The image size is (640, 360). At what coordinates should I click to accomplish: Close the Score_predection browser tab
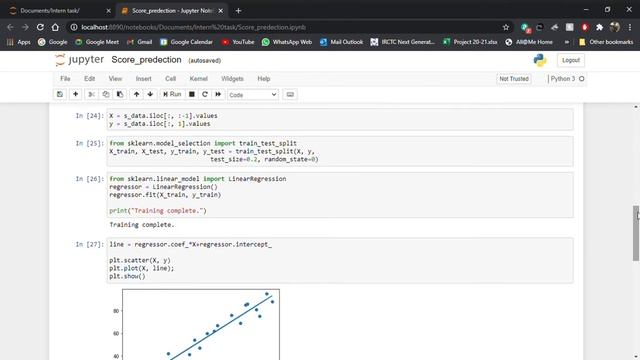pos(221,11)
